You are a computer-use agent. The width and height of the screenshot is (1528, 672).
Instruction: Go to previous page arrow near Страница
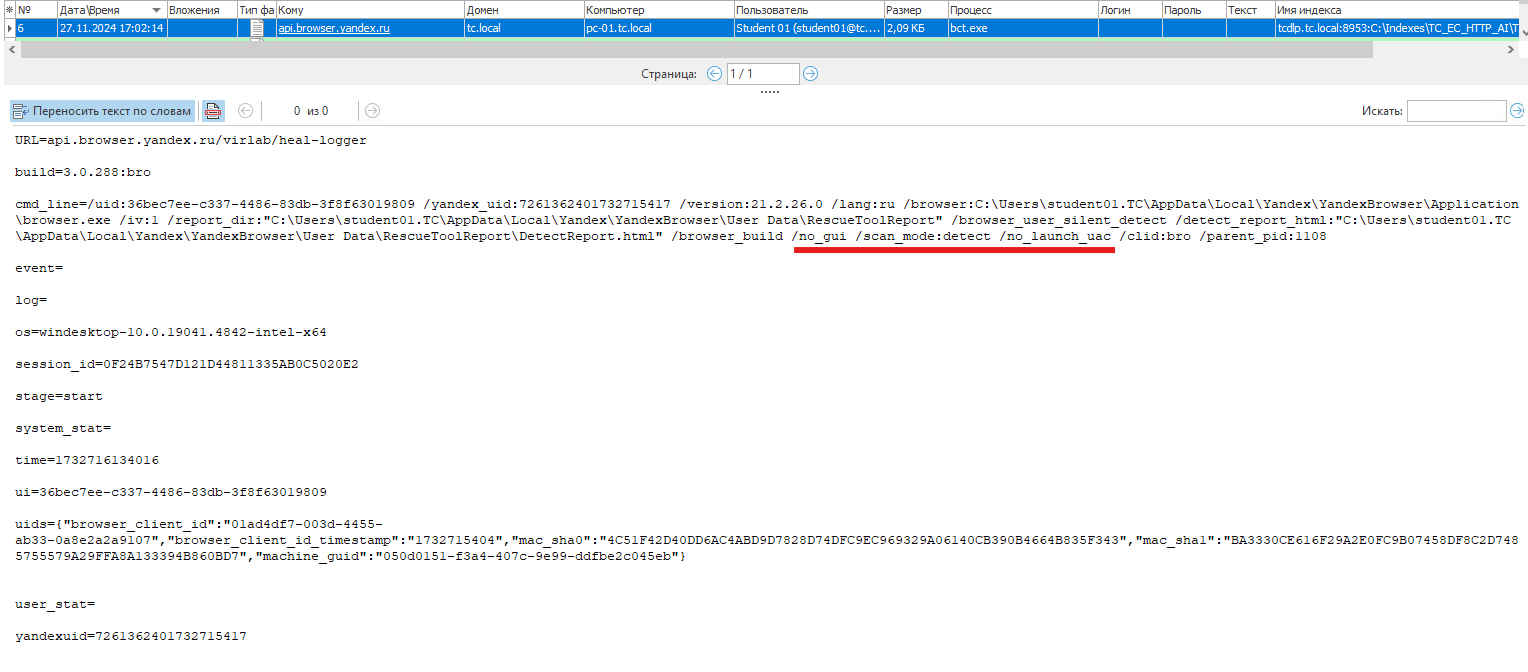point(714,73)
